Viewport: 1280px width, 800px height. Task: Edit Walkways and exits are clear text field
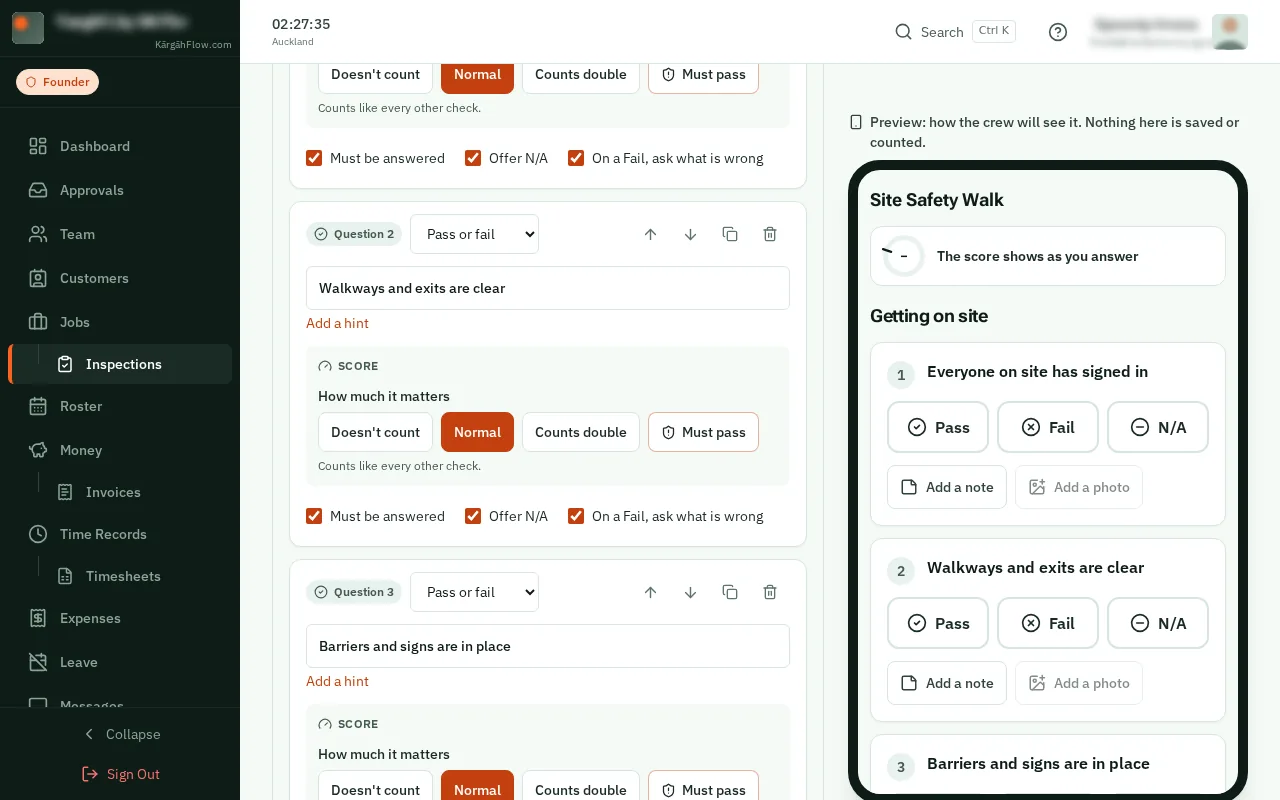[548, 288]
